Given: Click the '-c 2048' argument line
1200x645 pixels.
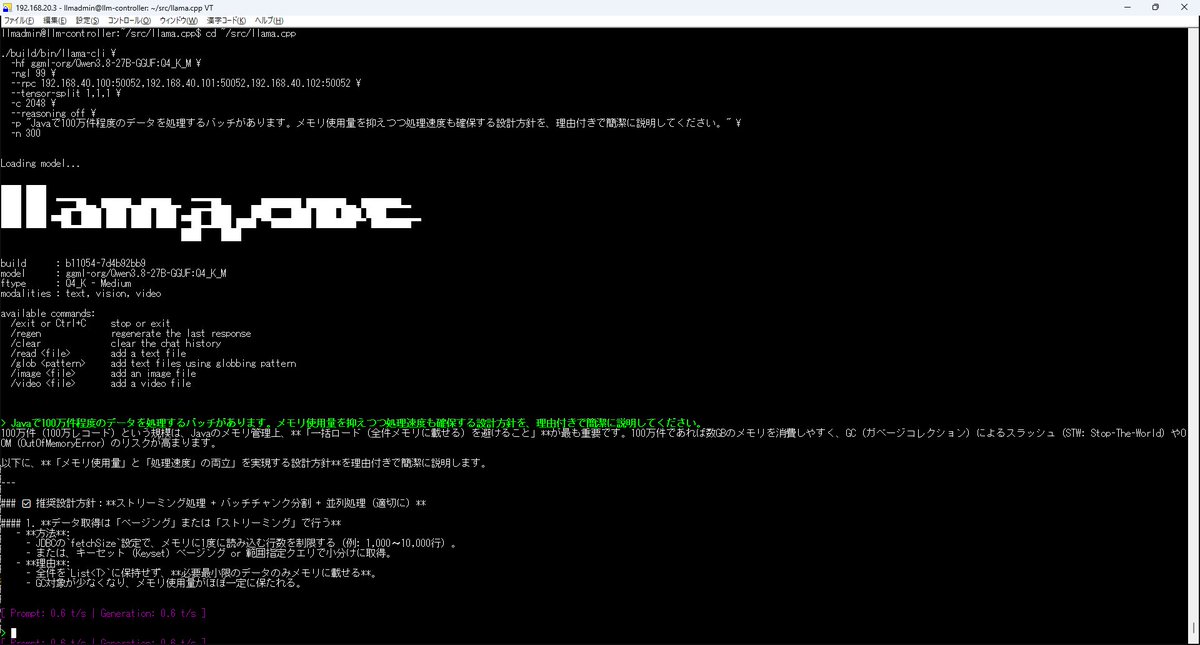Looking at the screenshot, I should (35, 103).
